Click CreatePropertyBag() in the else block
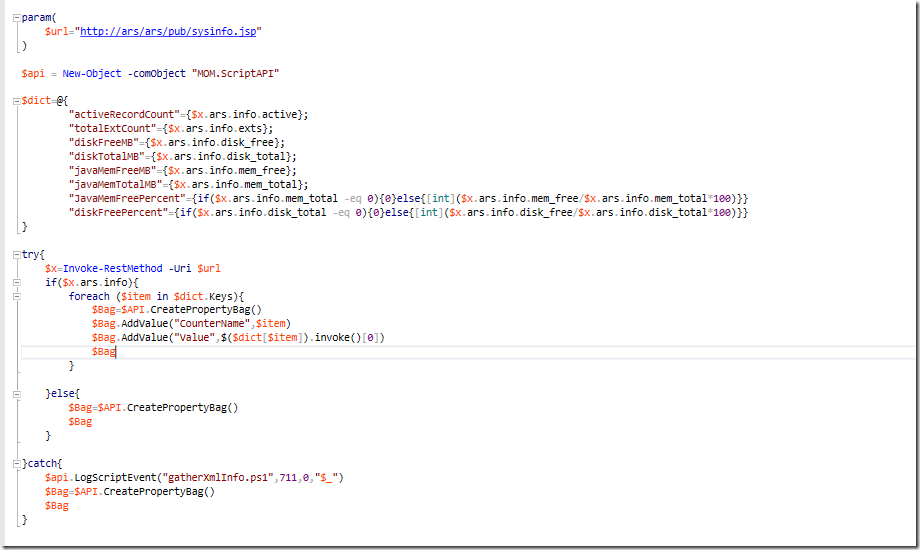920x550 pixels. tap(182, 407)
